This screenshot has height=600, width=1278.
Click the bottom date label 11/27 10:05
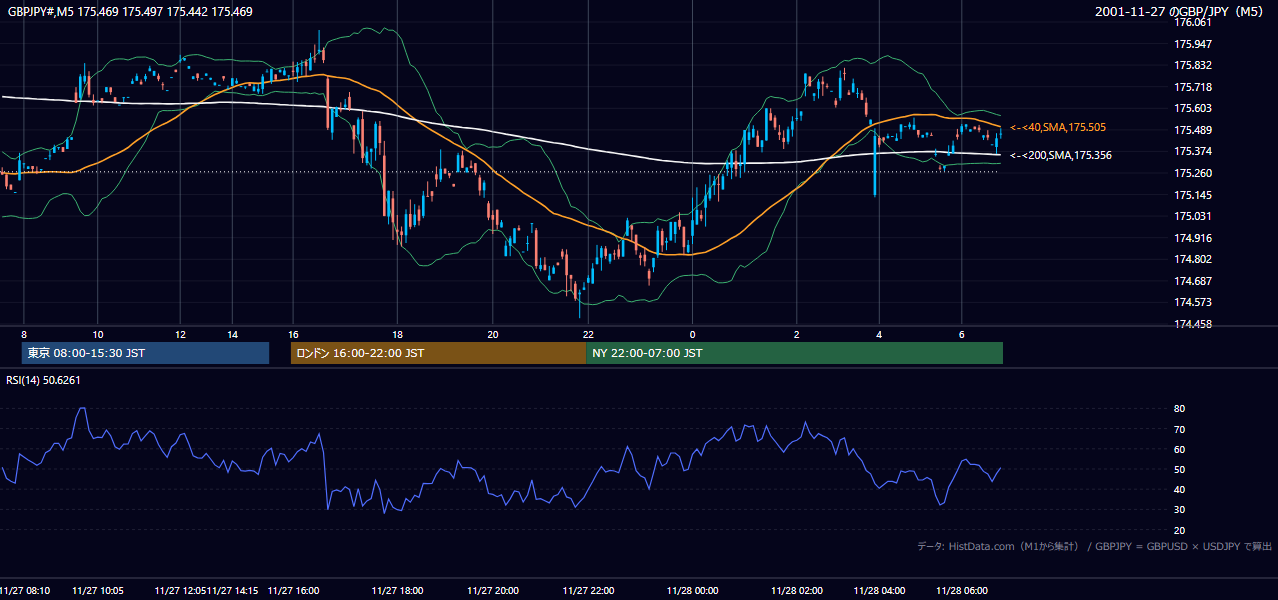click(98, 591)
